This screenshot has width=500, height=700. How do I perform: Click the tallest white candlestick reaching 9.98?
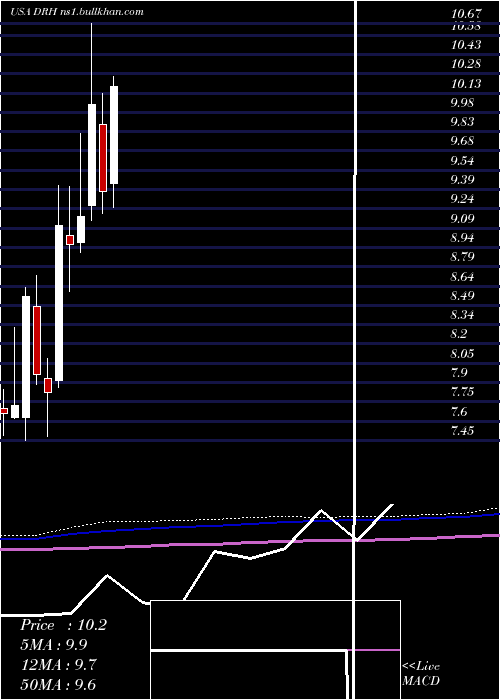coord(92,155)
